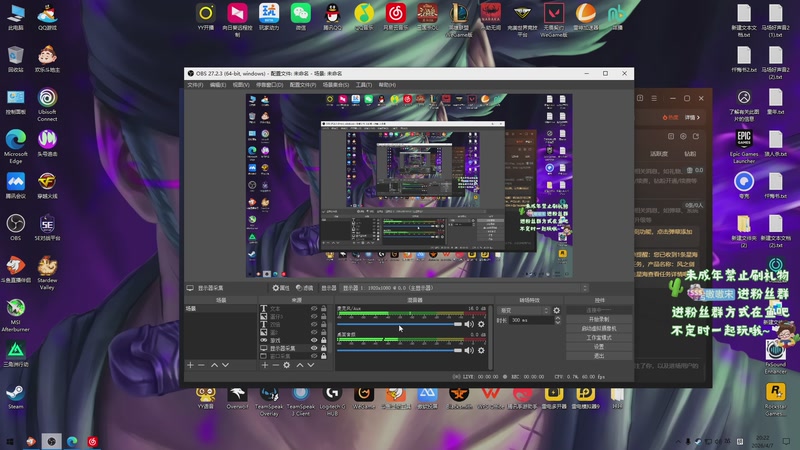Click the 300 ms transition duration field
Image resolution: width=800 pixels, height=450 pixels.
coord(532,320)
